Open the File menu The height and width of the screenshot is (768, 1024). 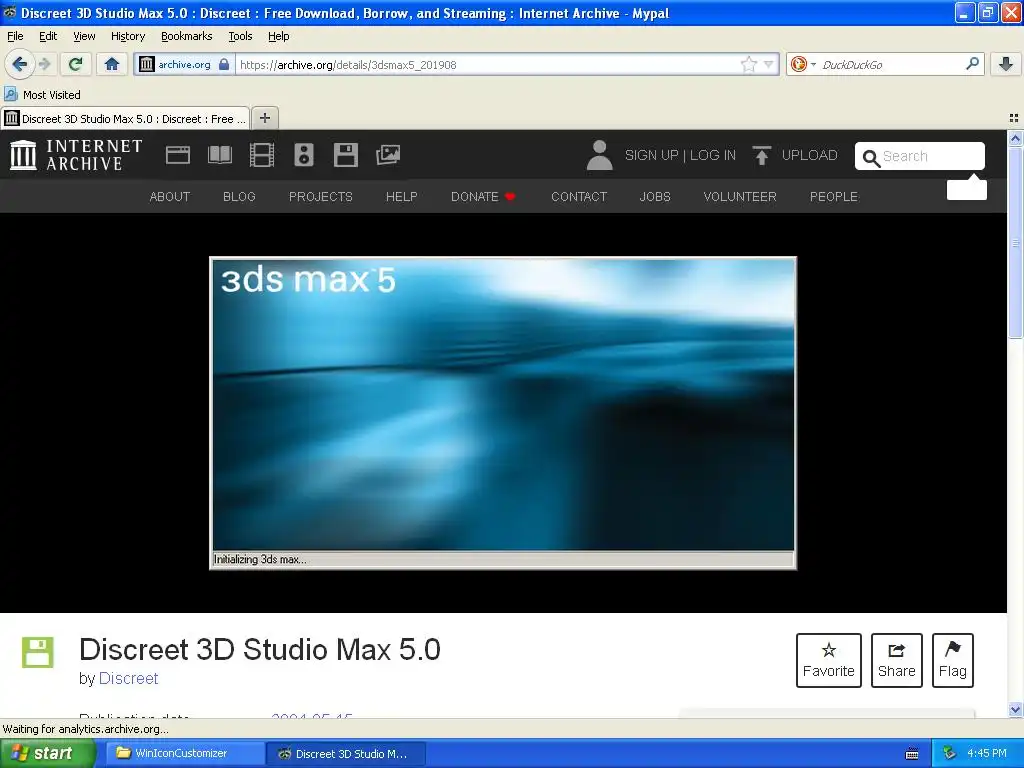(x=15, y=37)
